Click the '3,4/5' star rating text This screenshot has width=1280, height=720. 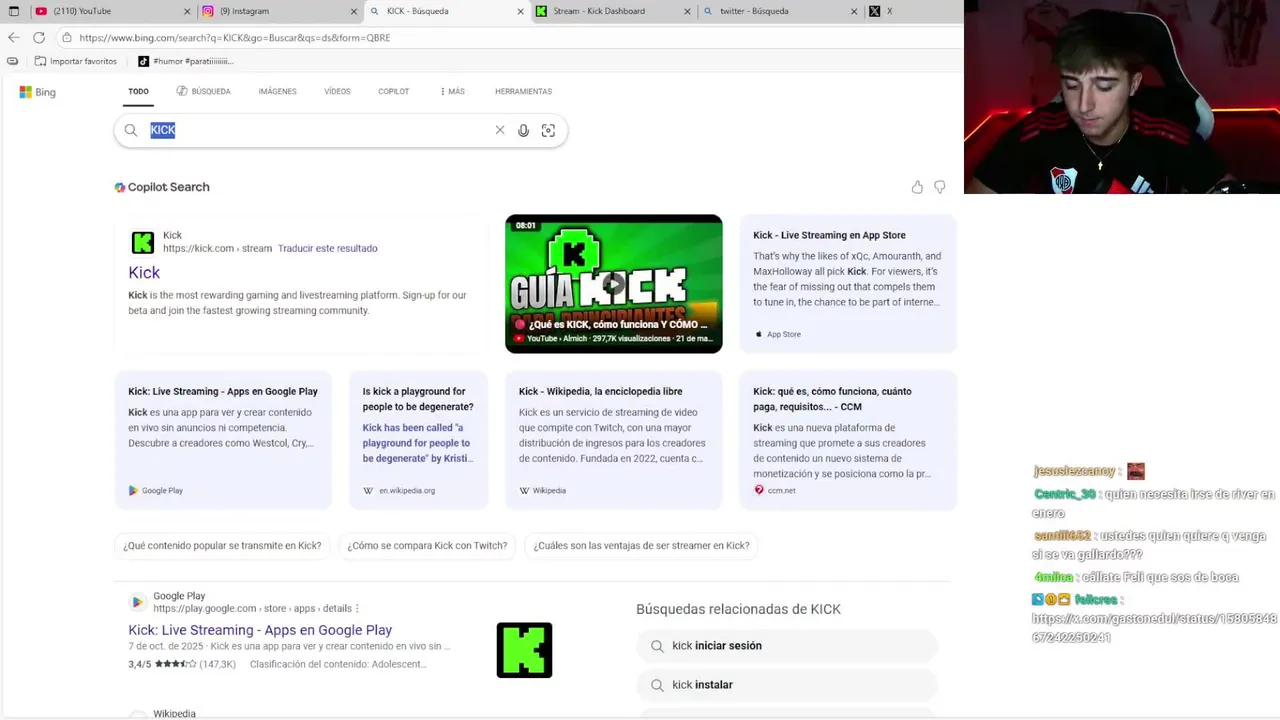point(139,664)
